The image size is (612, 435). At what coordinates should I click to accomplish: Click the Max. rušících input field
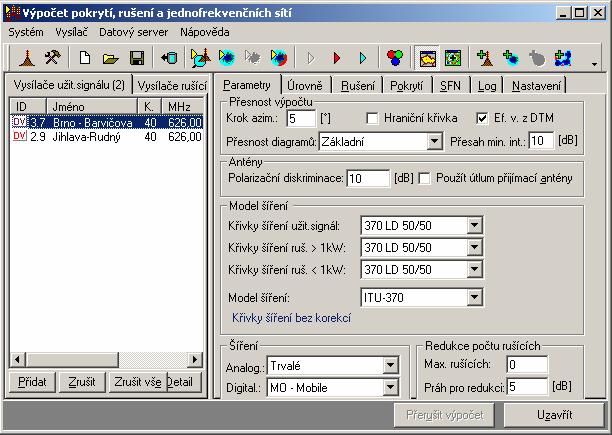click(527, 364)
